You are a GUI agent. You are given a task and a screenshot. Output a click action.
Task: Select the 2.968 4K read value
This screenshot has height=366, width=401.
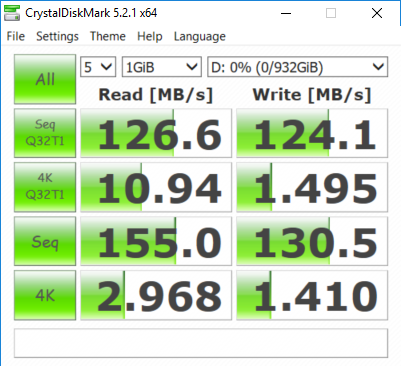(156, 295)
